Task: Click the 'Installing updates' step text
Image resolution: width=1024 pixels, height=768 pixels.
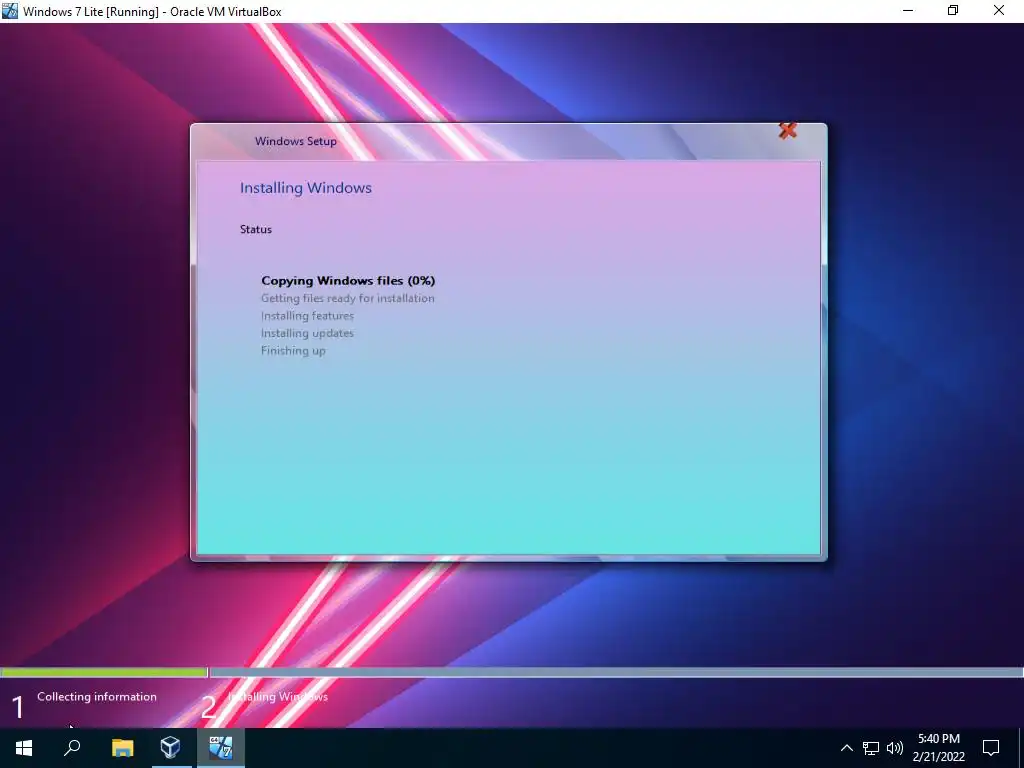Action: click(x=307, y=333)
